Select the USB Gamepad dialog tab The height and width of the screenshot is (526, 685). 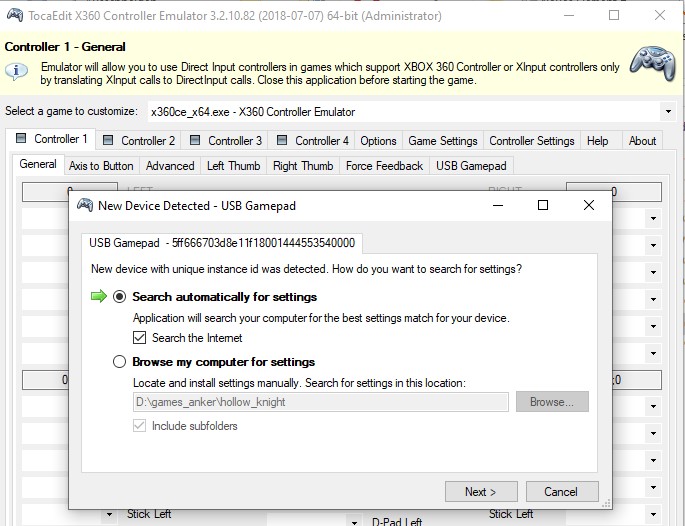[222, 242]
